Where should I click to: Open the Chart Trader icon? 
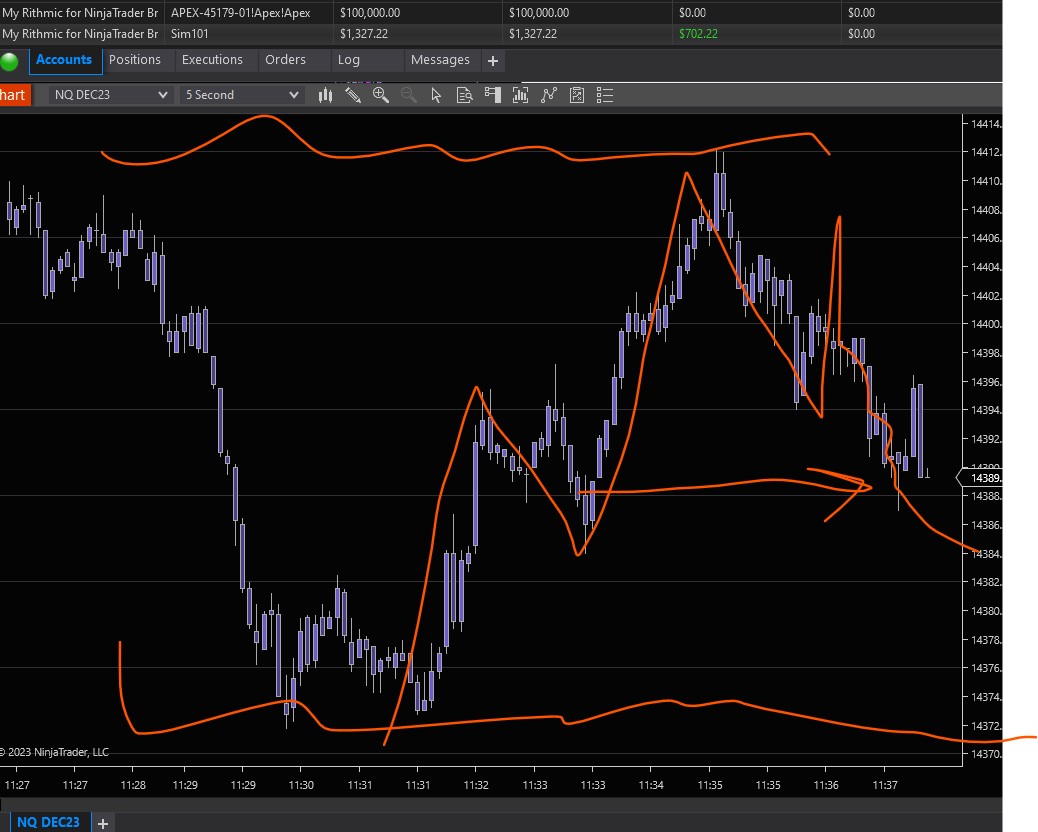492,95
